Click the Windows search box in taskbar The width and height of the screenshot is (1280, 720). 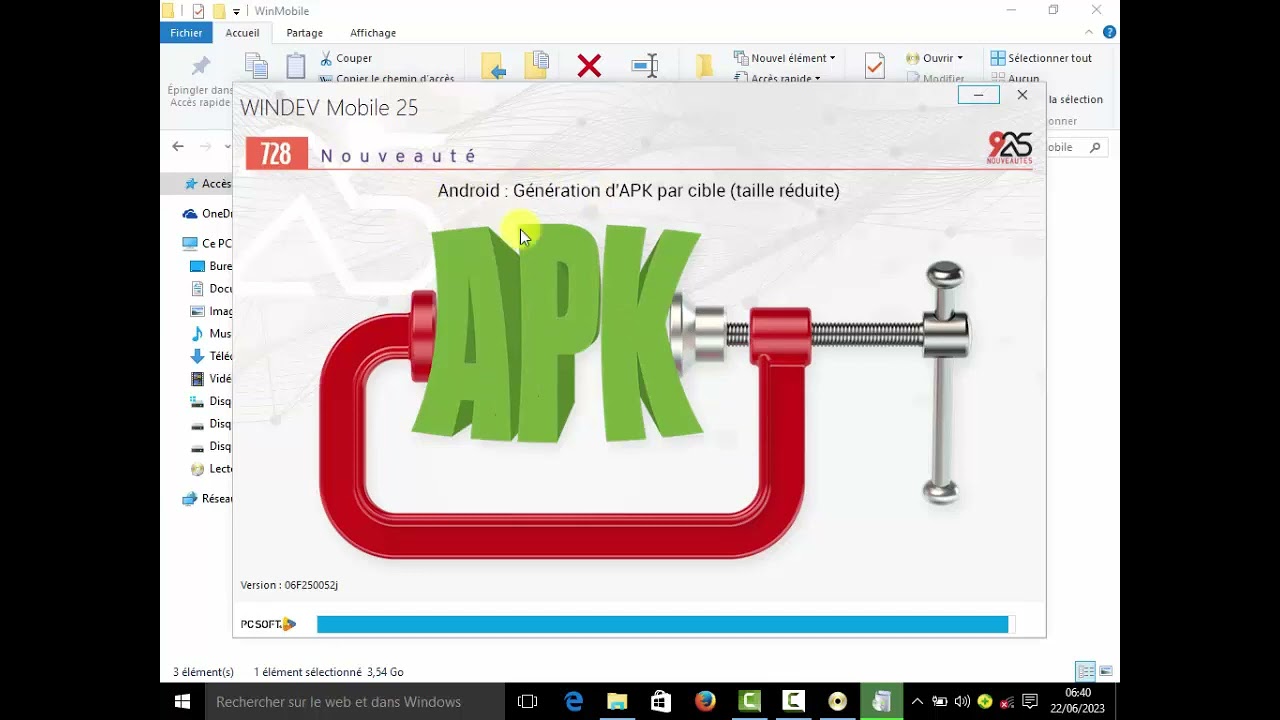pos(355,702)
